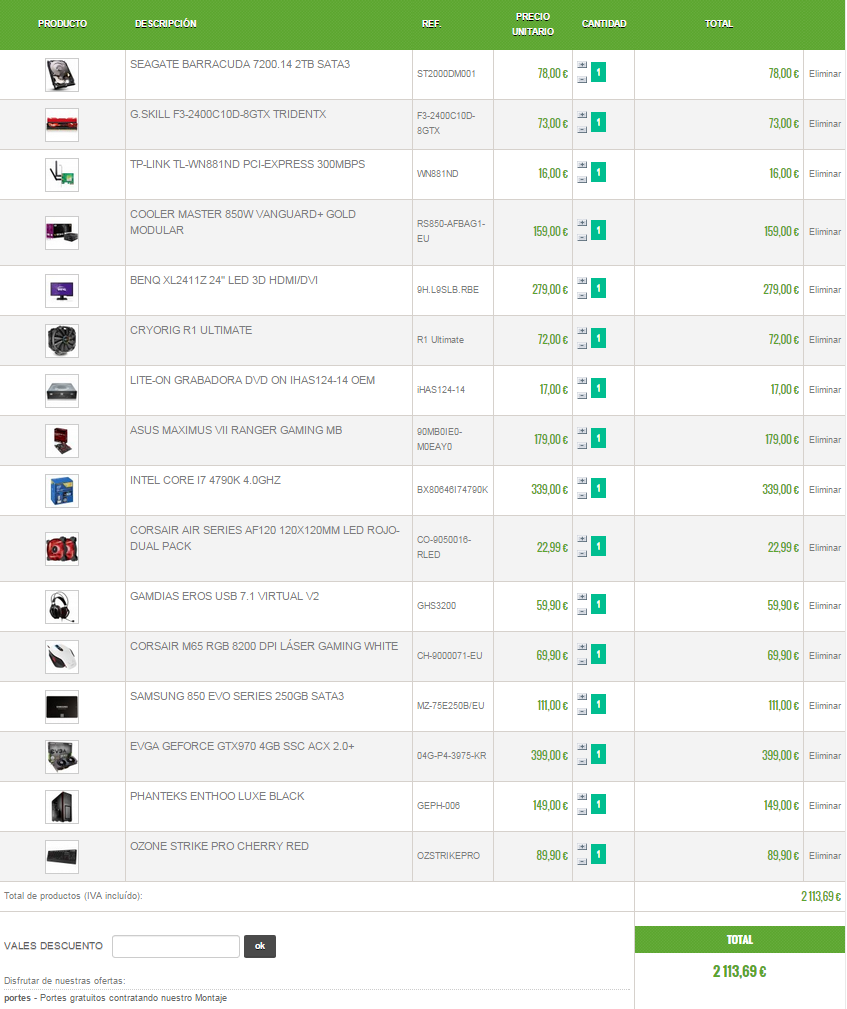This screenshot has height=1009, width=847.
Task: Open G.Skill TridentX red RAM thumbnail
Action: tap(62, 125)
